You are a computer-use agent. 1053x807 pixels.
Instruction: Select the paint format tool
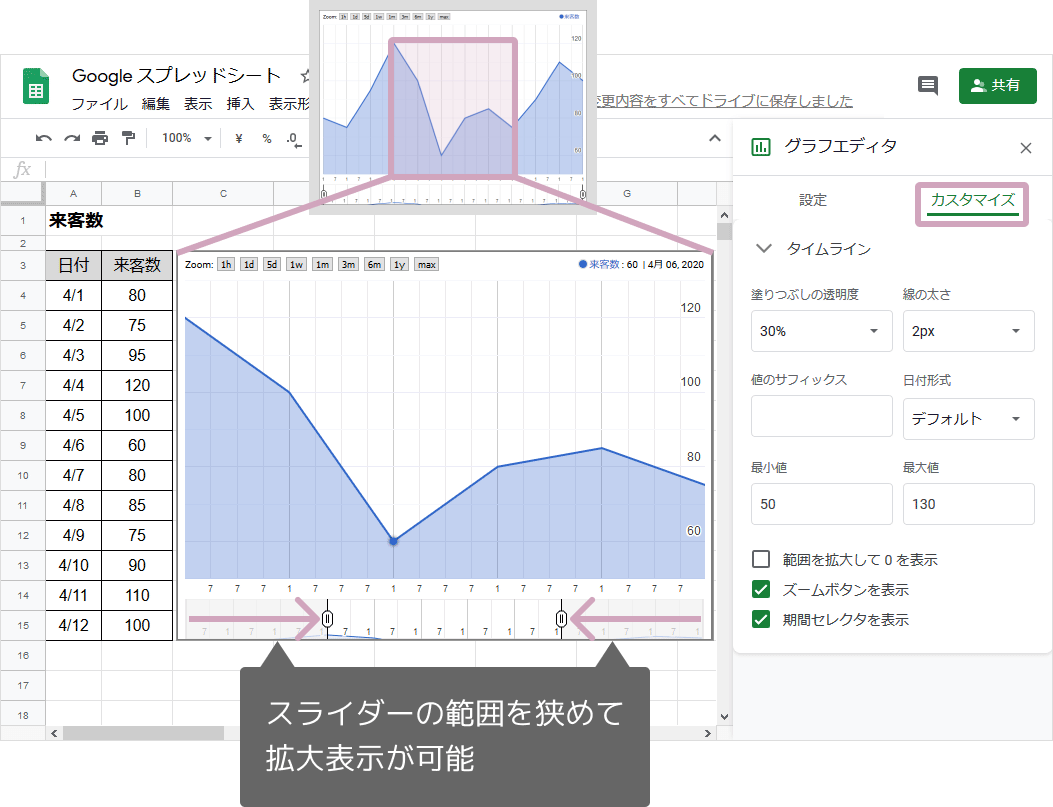(128, 138)
